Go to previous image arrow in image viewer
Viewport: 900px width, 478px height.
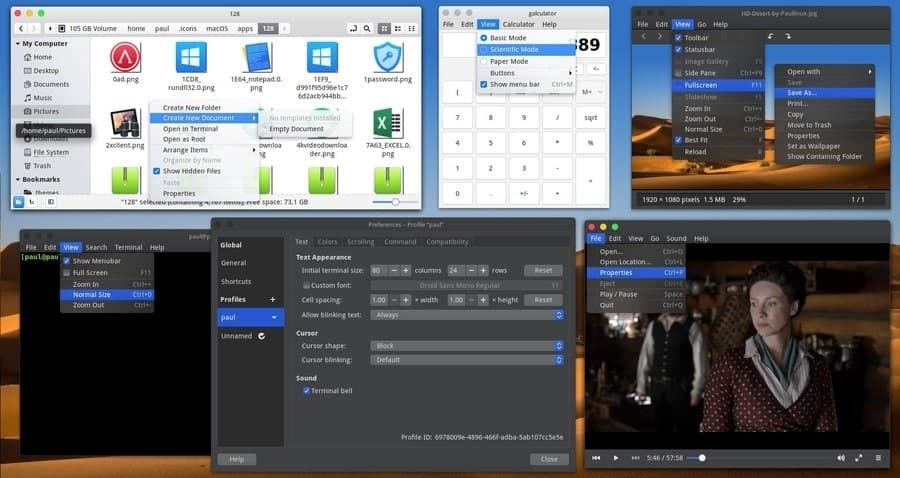(643, 36)
